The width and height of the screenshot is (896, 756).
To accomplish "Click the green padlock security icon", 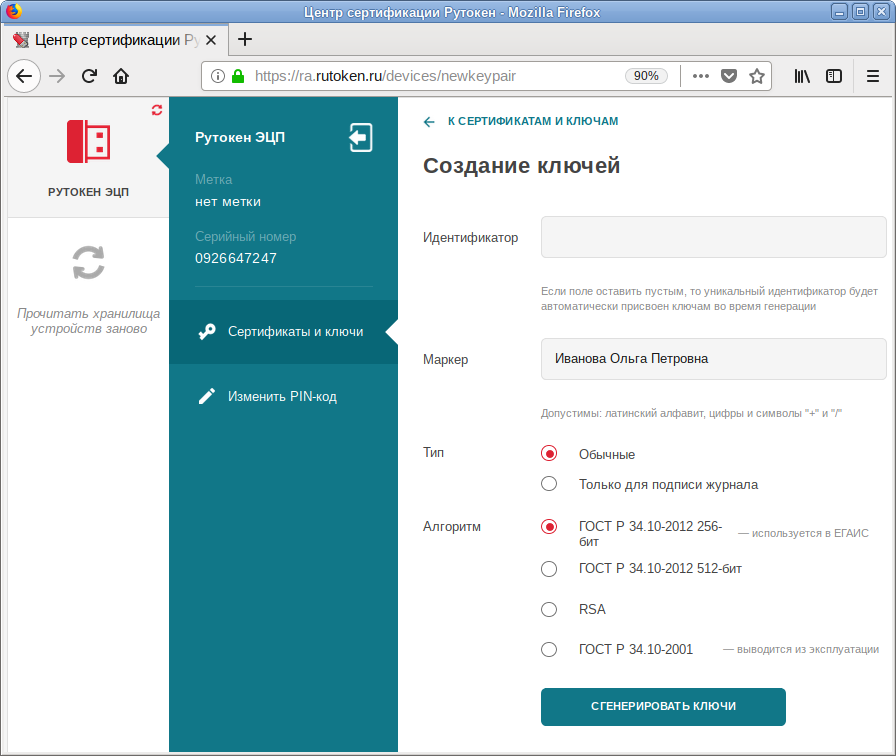I will tap(238, 76).
